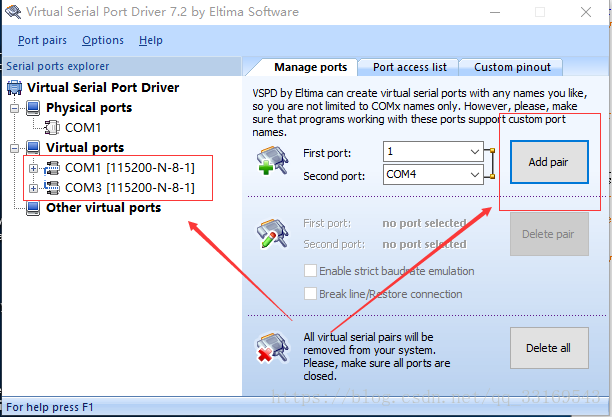Select the Virtual ports tree label
Screen dimensions: 612x417
pos(85,148)
